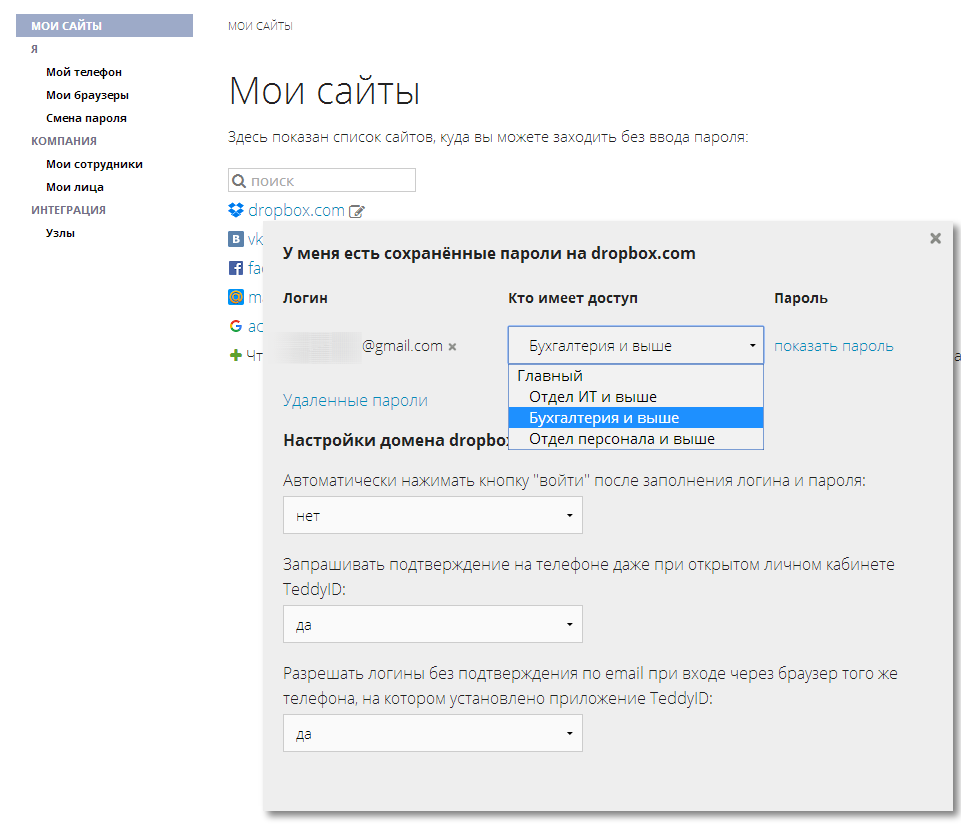The height and width of the screenshot is (835, 961).
Task: Choose 'Отдел ИТ и выше' option
Action: pyautogui.click(x=593, y=397)
